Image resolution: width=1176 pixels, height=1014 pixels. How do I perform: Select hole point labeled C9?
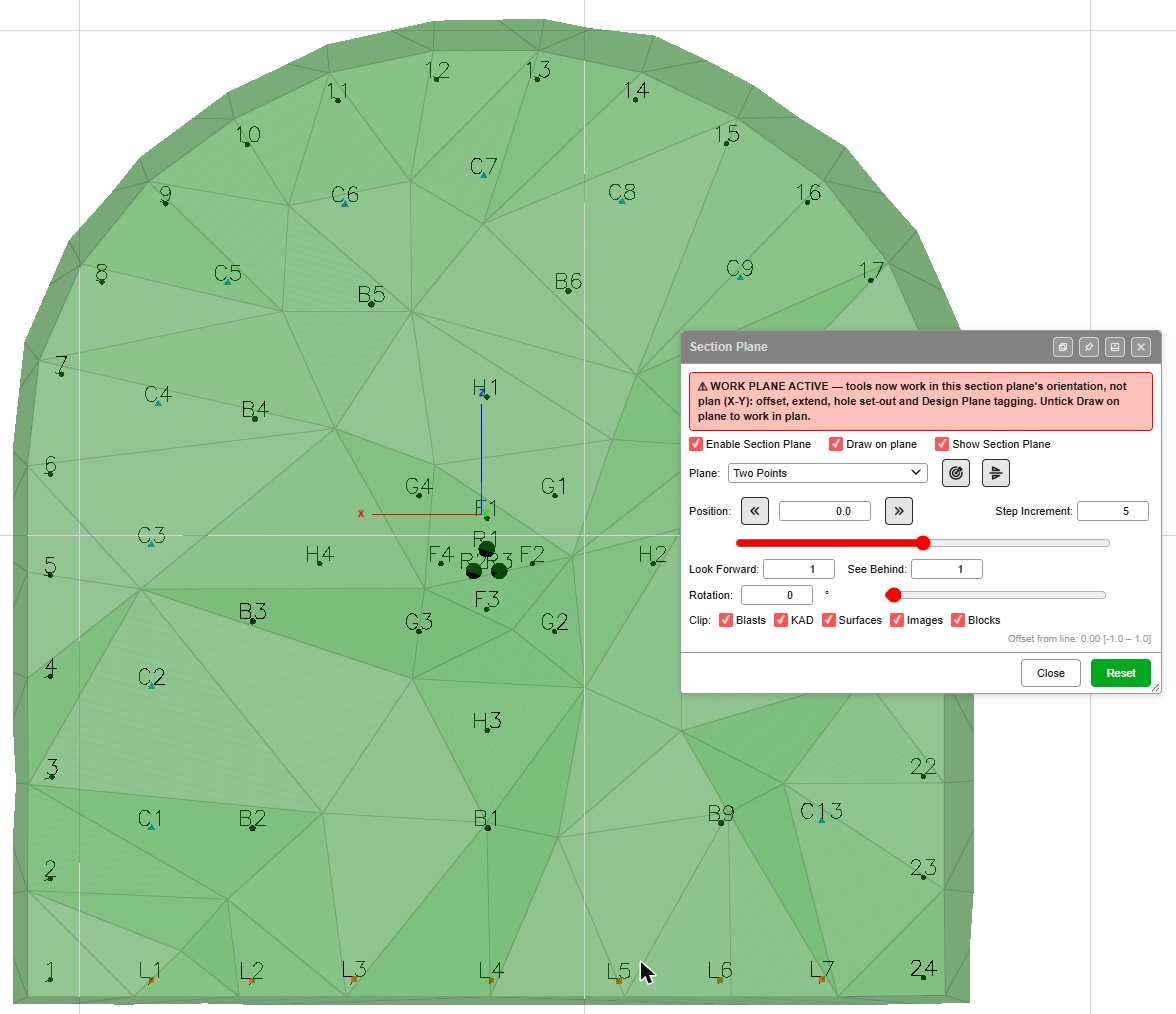(x=740, y=277)
